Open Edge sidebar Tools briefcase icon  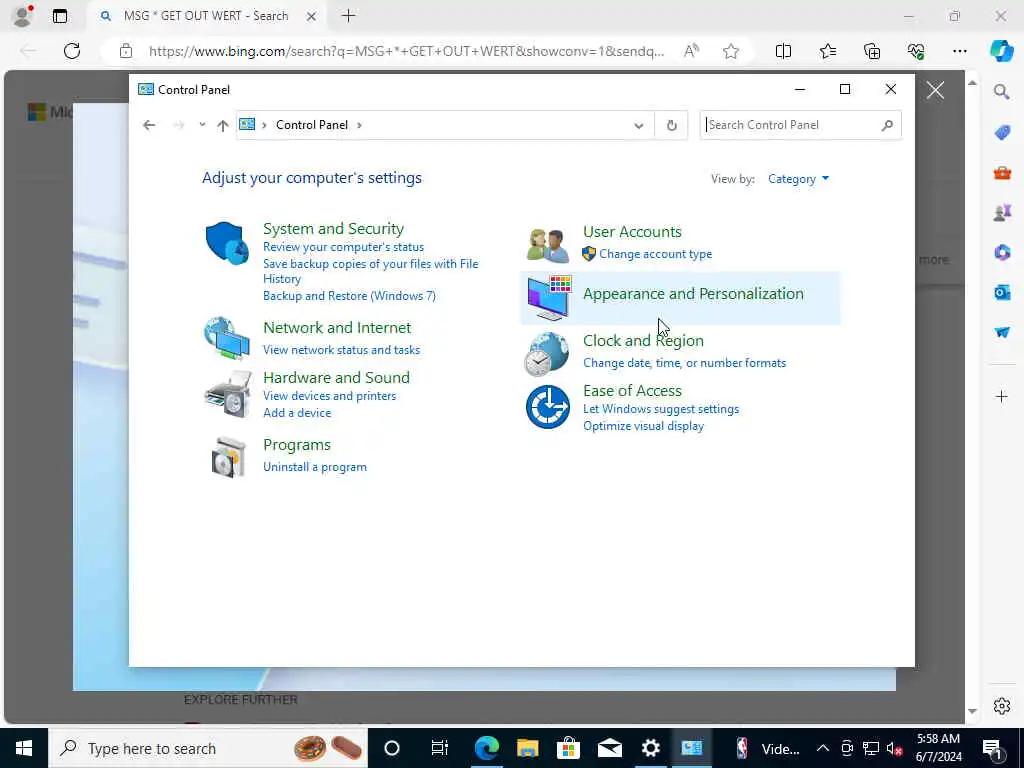1002,173
